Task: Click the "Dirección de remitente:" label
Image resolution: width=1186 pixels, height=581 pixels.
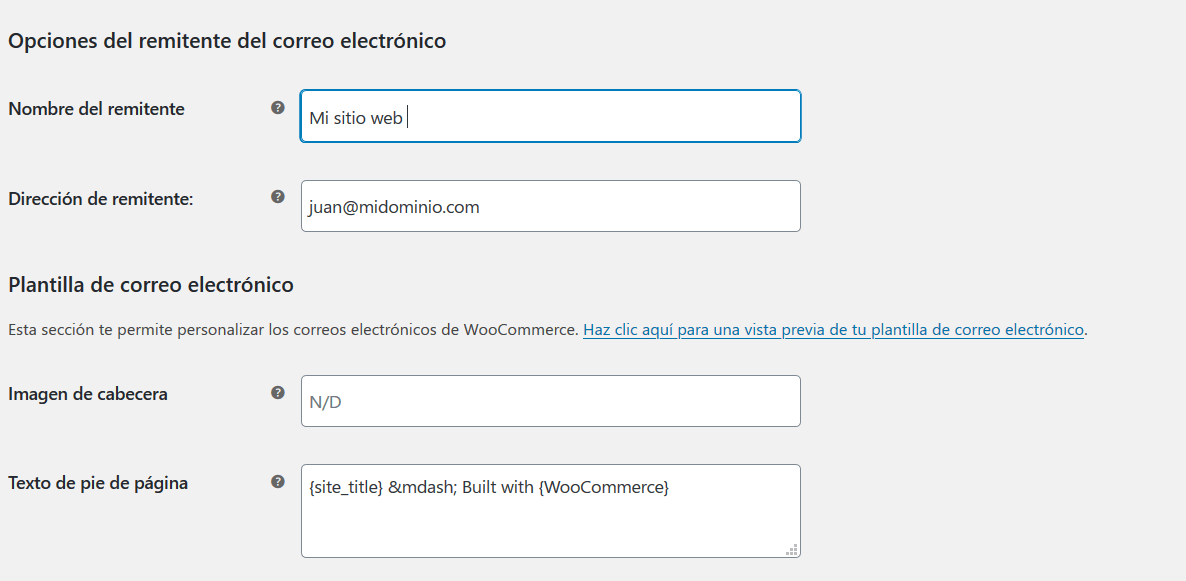Action: click(101, 199)
